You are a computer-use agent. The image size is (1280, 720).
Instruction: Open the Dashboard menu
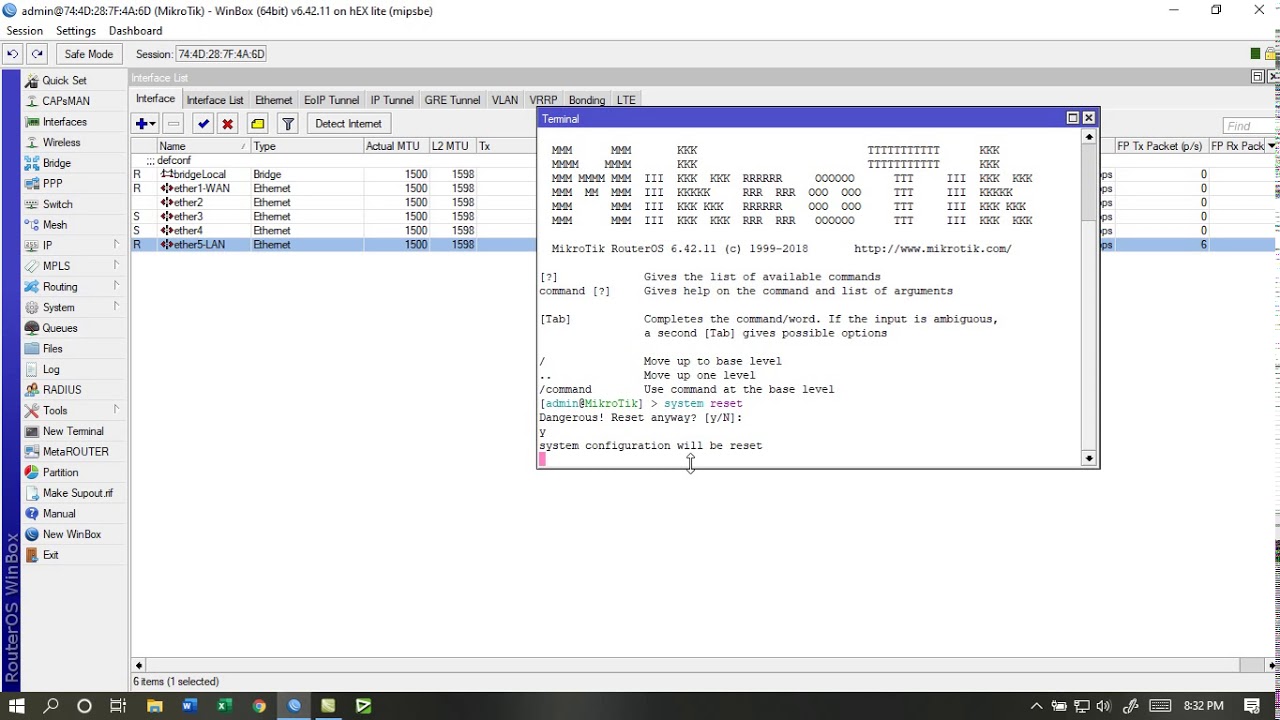pyautogui.click(x=135, y=31)
